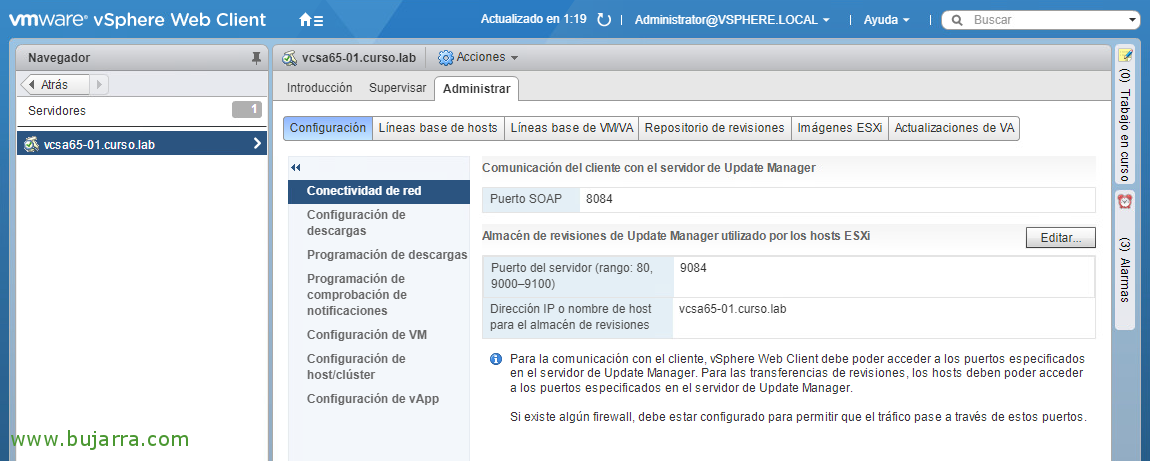Click the forward navigation arrow
1150x461 pixels.
[100, 84]
